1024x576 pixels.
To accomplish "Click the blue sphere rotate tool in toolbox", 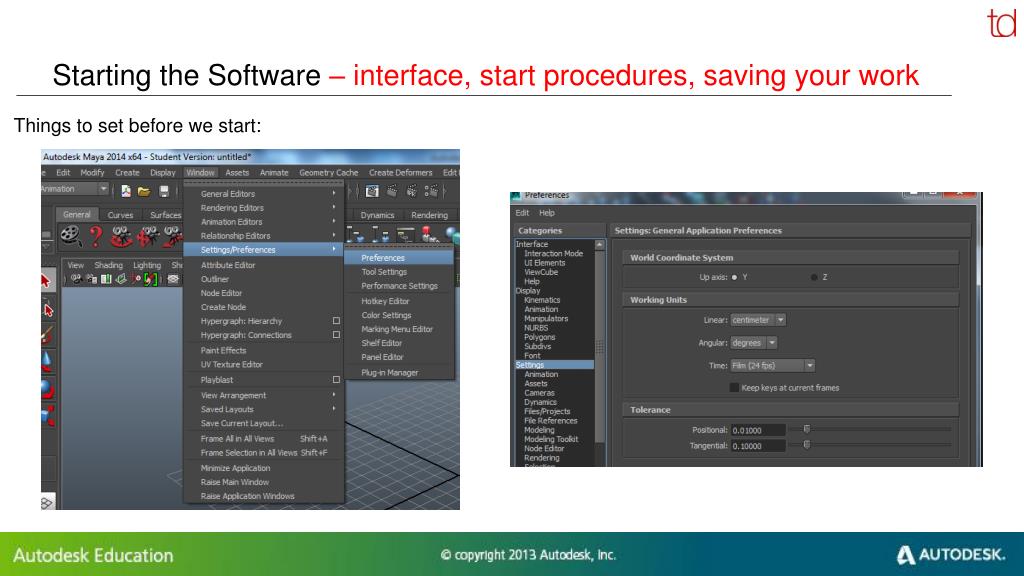I will [47, 389].
